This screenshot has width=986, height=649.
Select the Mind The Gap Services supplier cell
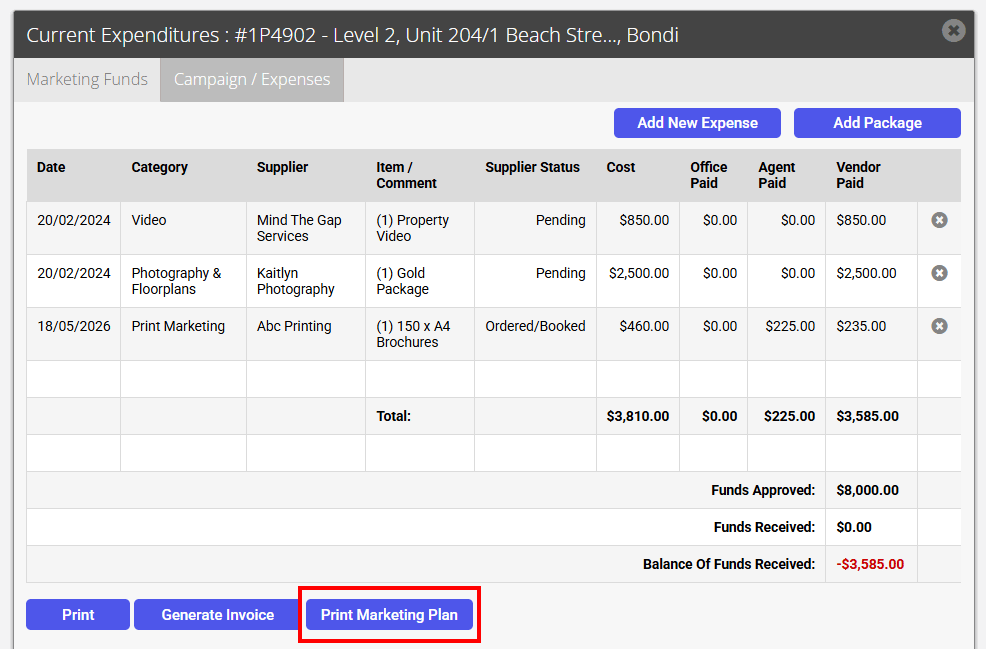306,228
